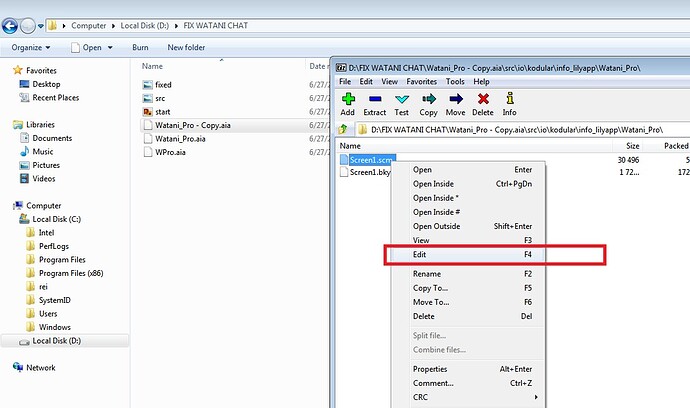Click the red Delete X icon

click(483, 99)
